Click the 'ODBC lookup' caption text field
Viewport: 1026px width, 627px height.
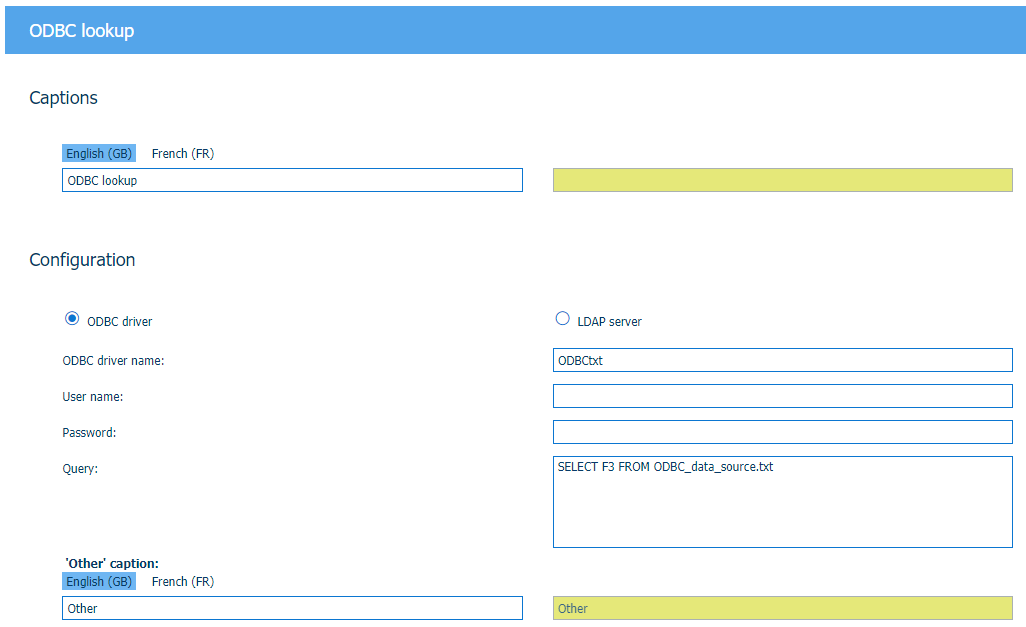[x=292, y=180]
